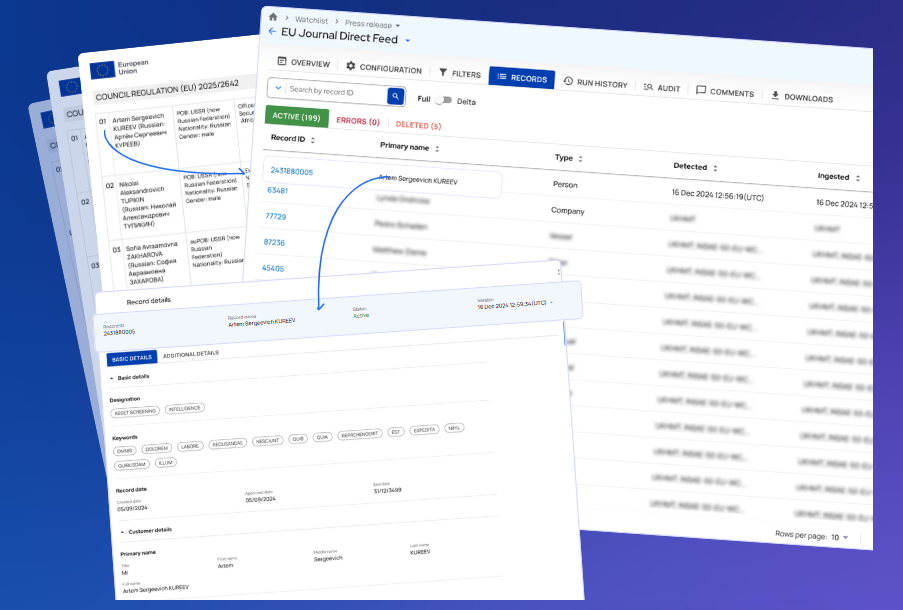Image resolution: width=903 pixels, height=610 pixels.
Task: Open the Filters tab
Action: click(460, 73)
